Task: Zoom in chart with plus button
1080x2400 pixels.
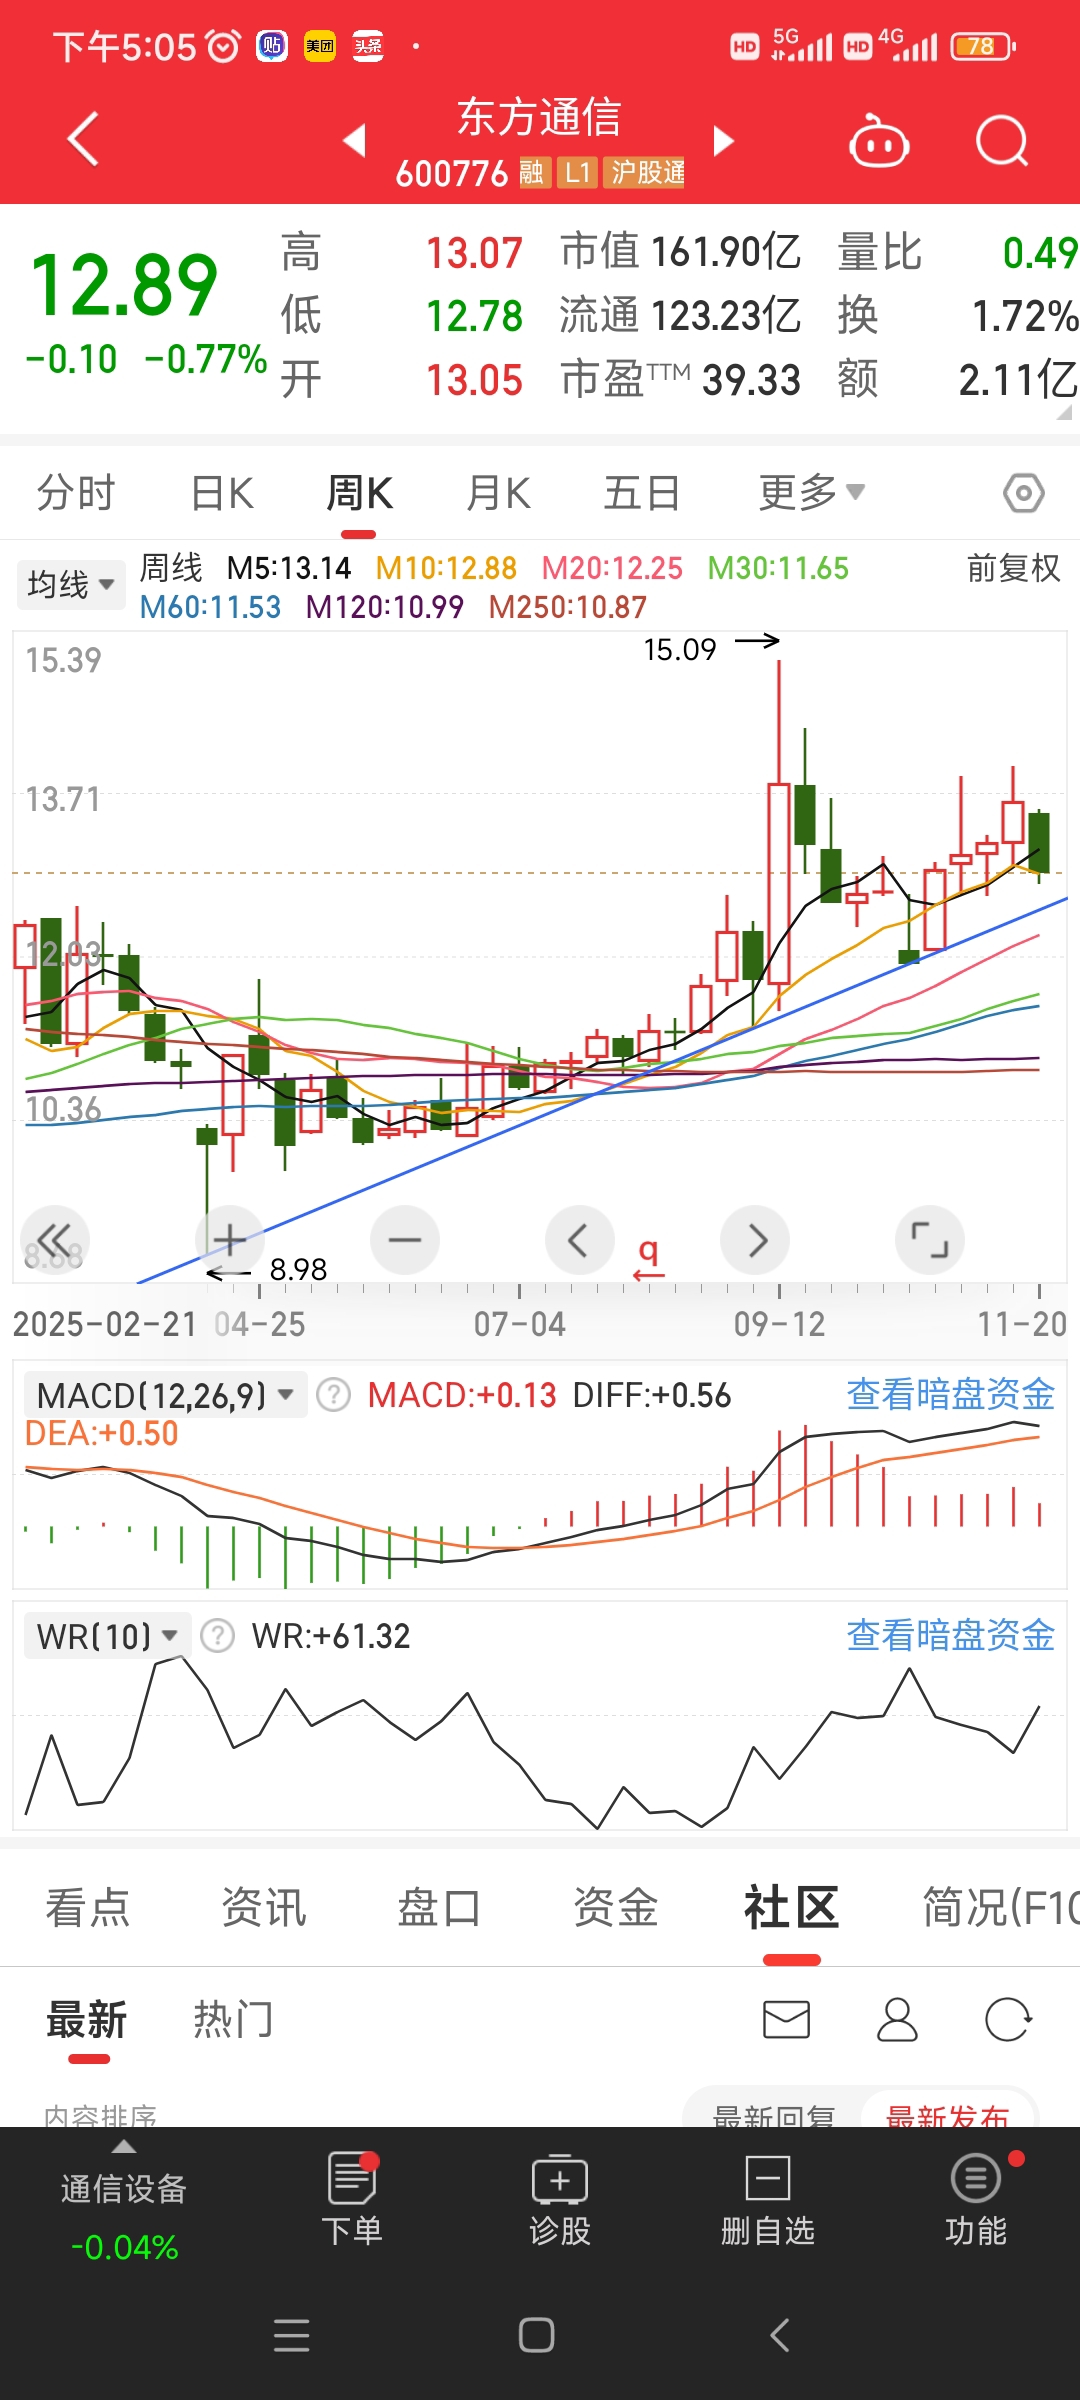Action: pyautogui.click(x=230, y=1240)
